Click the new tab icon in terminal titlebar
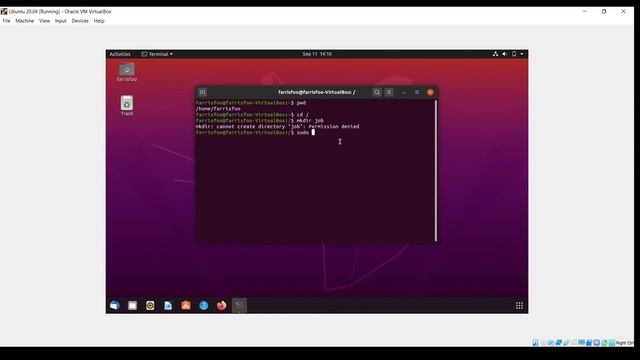The width and height of the screenshot is (640, 360). (x=202, y=92)
